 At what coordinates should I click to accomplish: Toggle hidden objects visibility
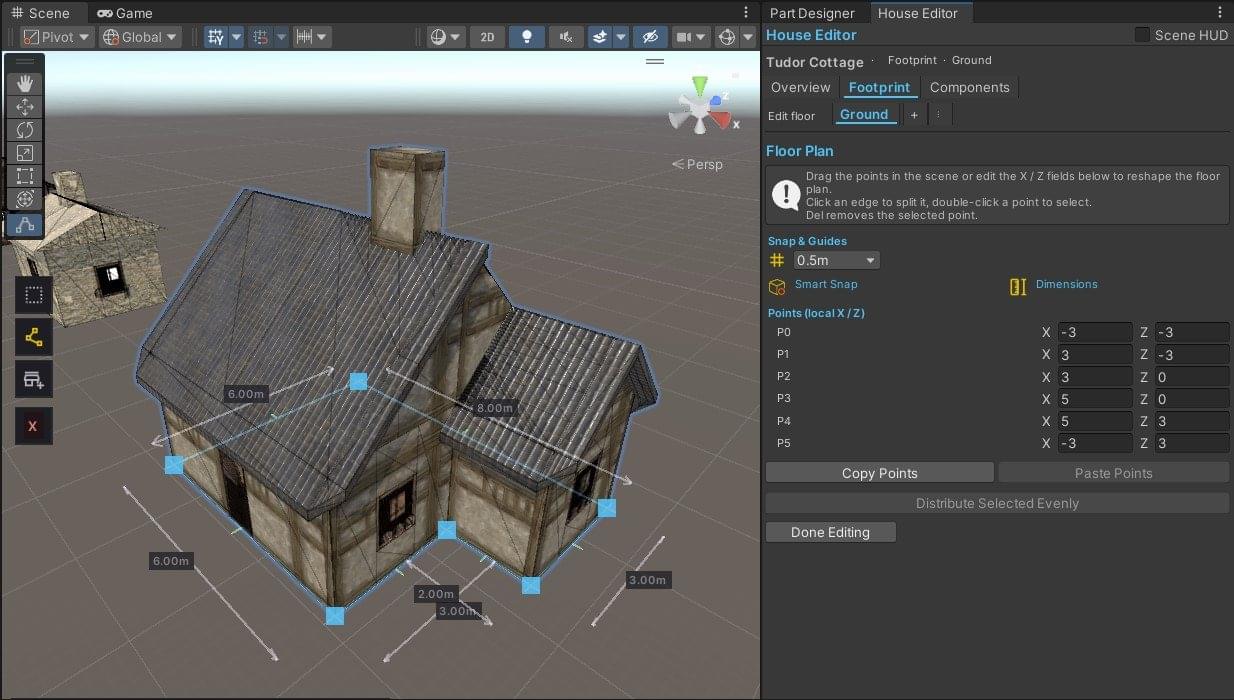(650, 37)
